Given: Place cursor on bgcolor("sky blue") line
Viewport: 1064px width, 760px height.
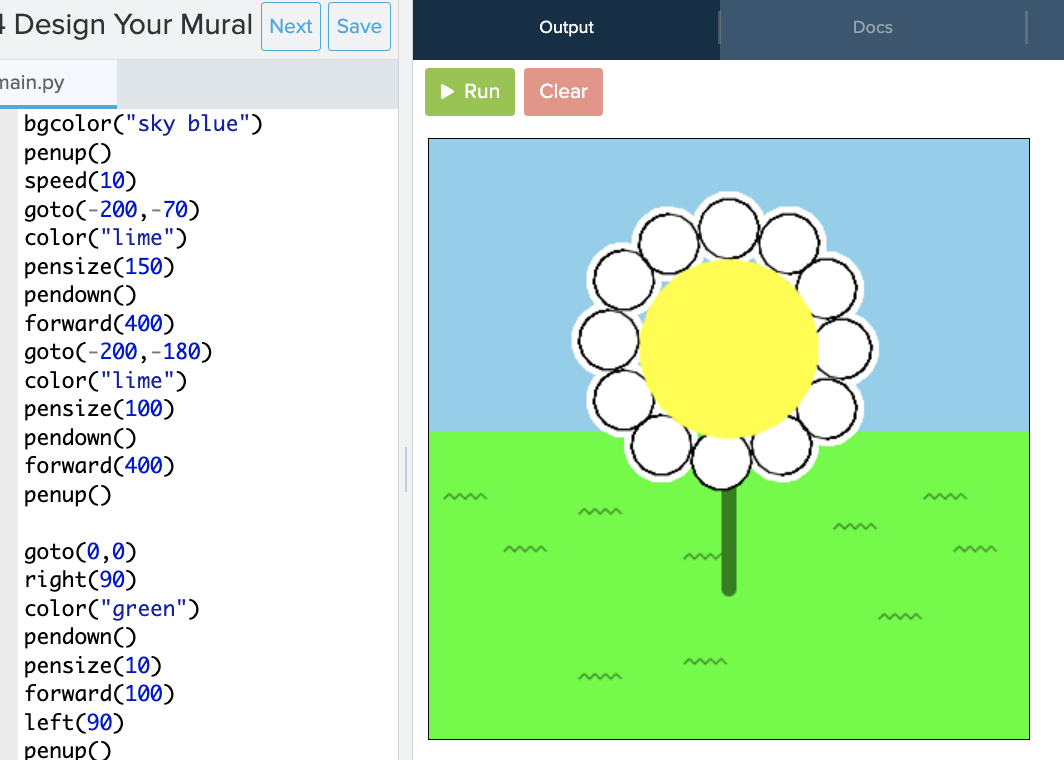Looking at the screenshot, I should (143, 124).
